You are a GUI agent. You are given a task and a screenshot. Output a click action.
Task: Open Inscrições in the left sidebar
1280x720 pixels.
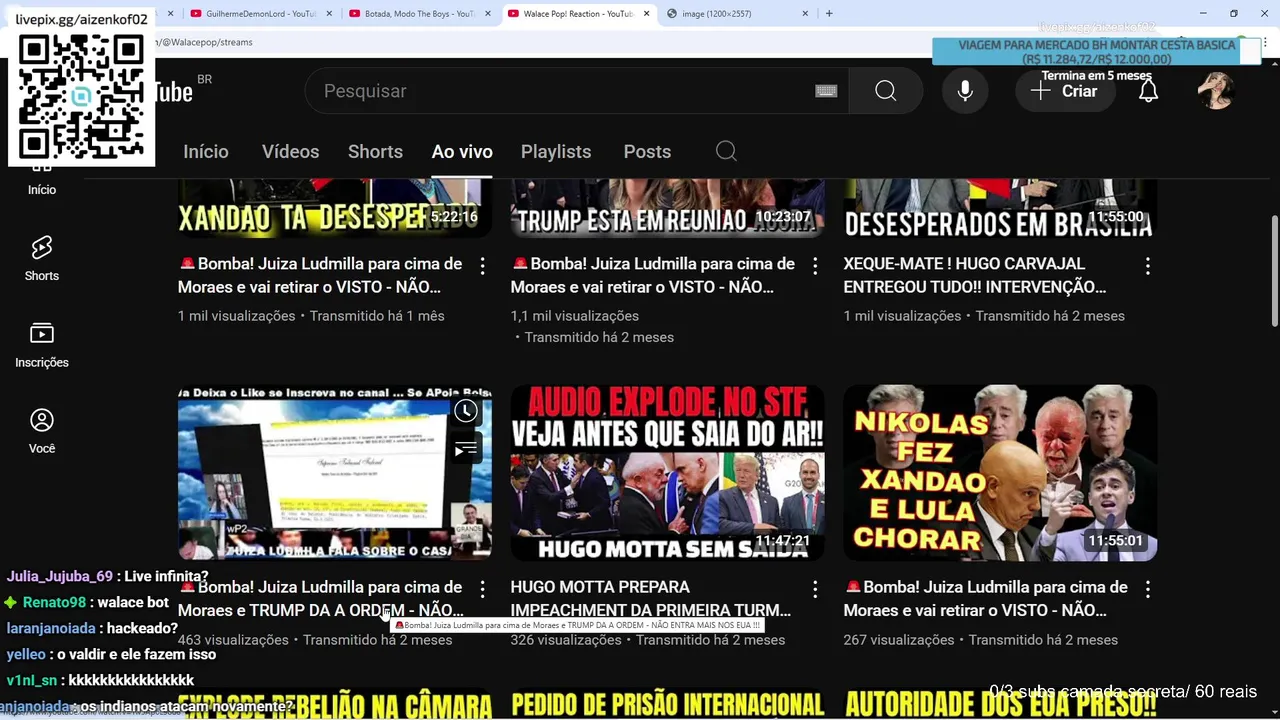(x=42, y=346)
